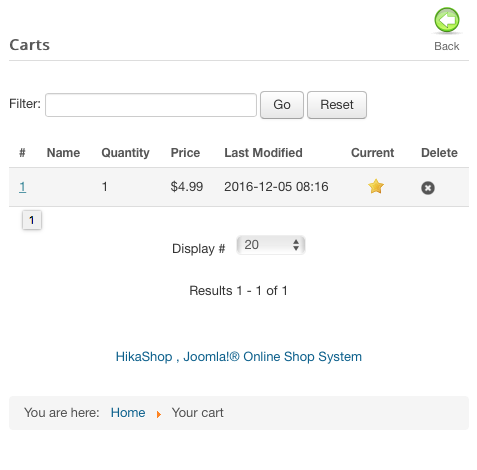Viewport: 477px width, 470px height.
Task: Click the gold star Current cart icon
Action: click(x=376, y=186)
